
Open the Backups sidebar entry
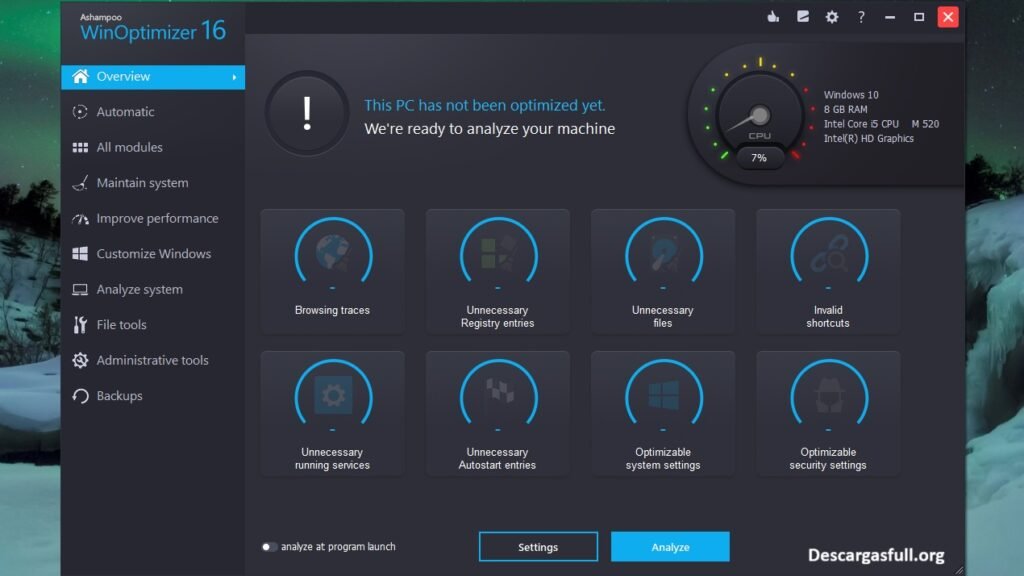click(119, 396)
